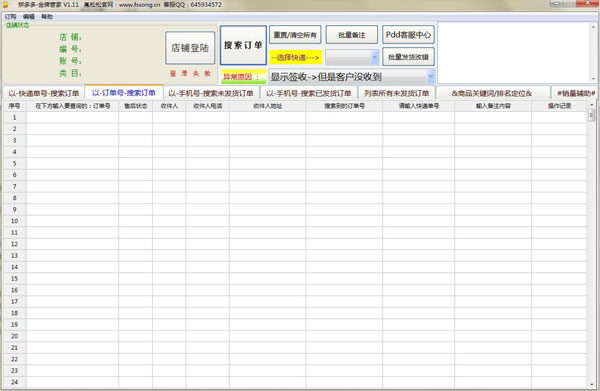Switch to 以-快递单号-搜索订单 tab
The width and height of the screenshot is (600, 391).
[x=44, y=93]
